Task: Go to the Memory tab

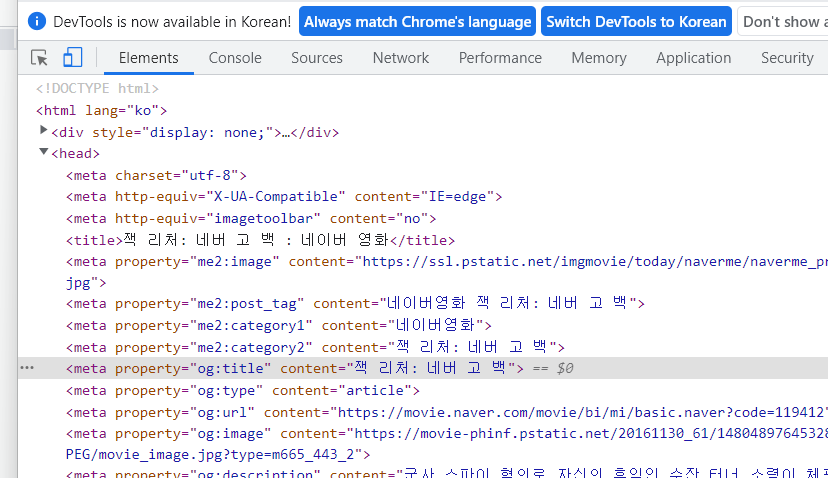Action: pos(599,58)
